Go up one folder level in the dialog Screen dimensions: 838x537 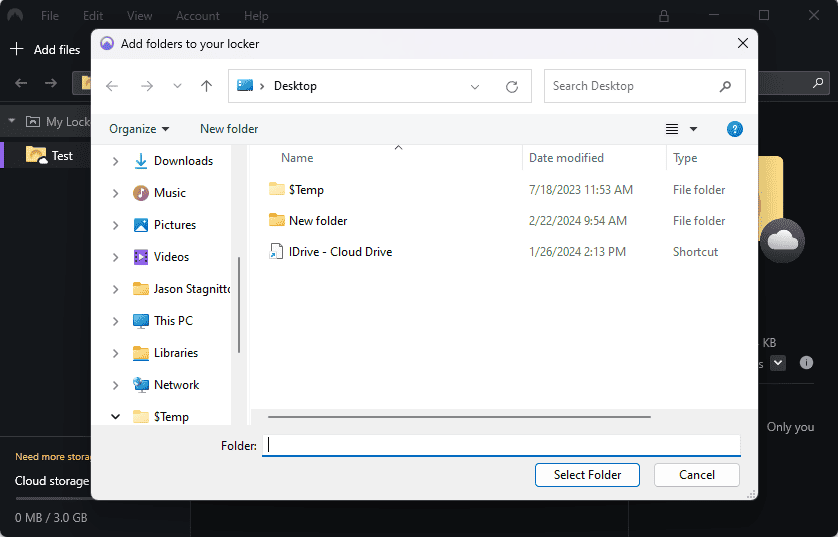[x=206, y=86]
